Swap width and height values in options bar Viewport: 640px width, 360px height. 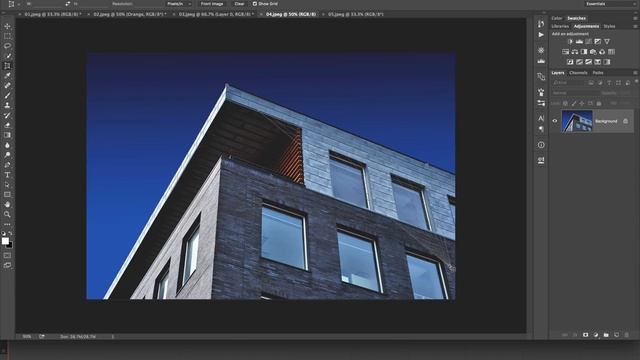pyautogui.click(x=67, y=4)
